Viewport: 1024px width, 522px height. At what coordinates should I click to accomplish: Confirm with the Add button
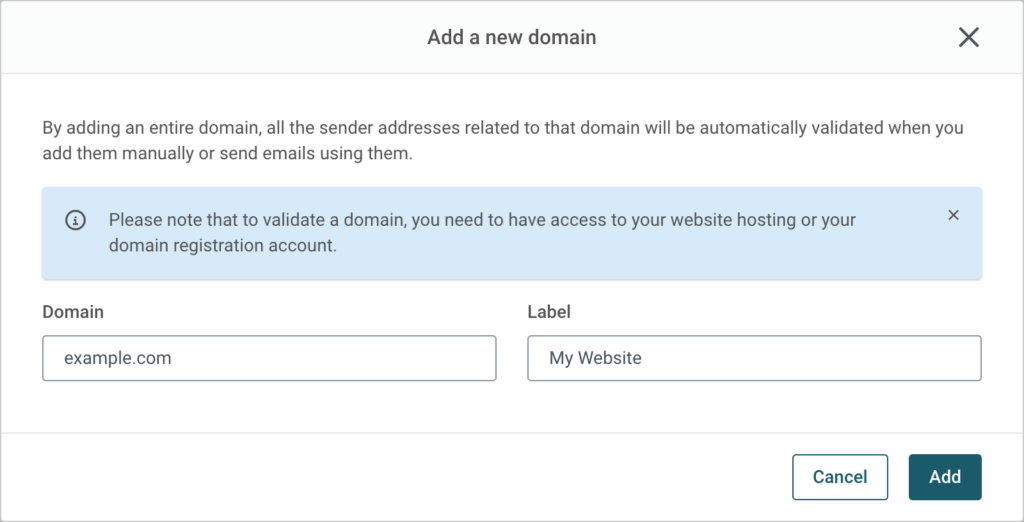[x=944, y=477]
